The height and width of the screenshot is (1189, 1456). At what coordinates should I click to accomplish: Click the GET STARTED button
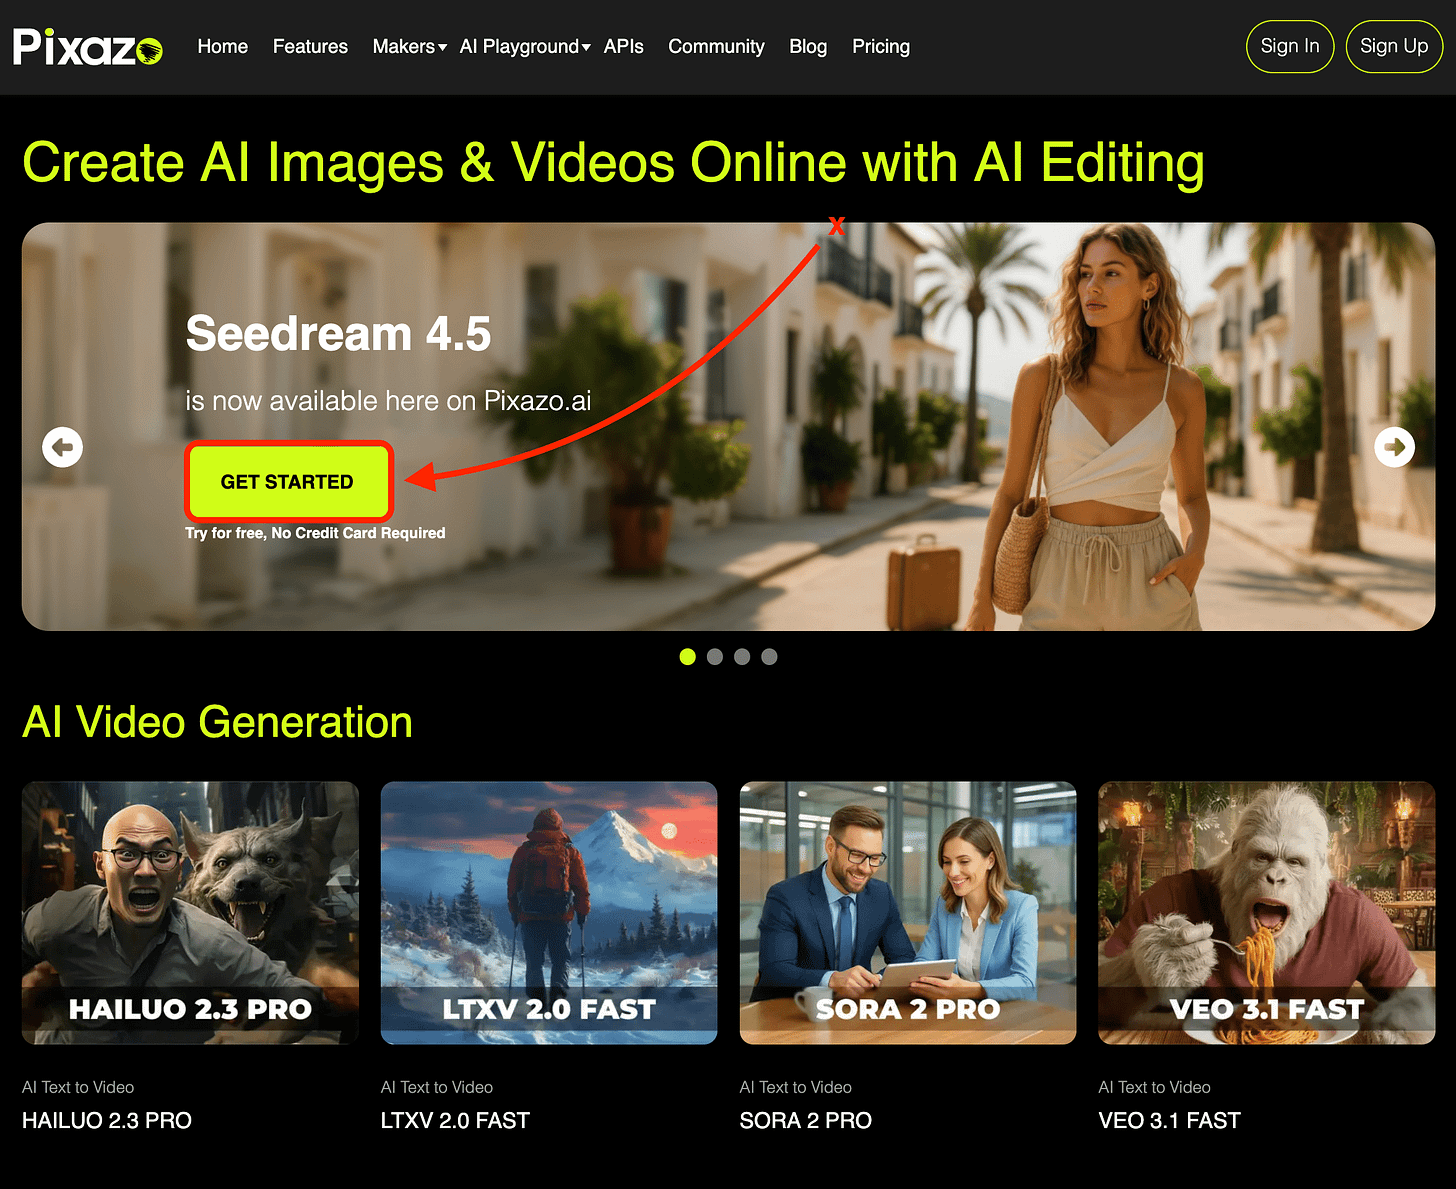(x=287, y=482)
